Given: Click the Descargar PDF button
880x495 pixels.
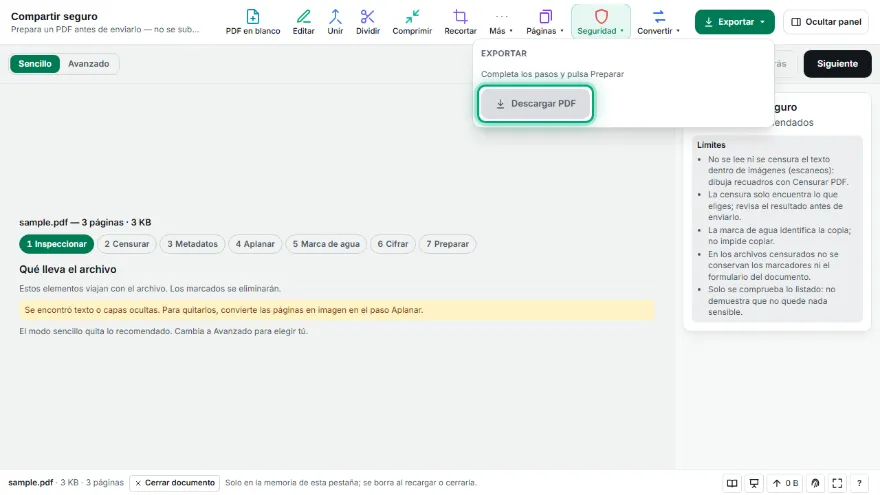Looking at the screenshot, I should [x=535, y=104].
